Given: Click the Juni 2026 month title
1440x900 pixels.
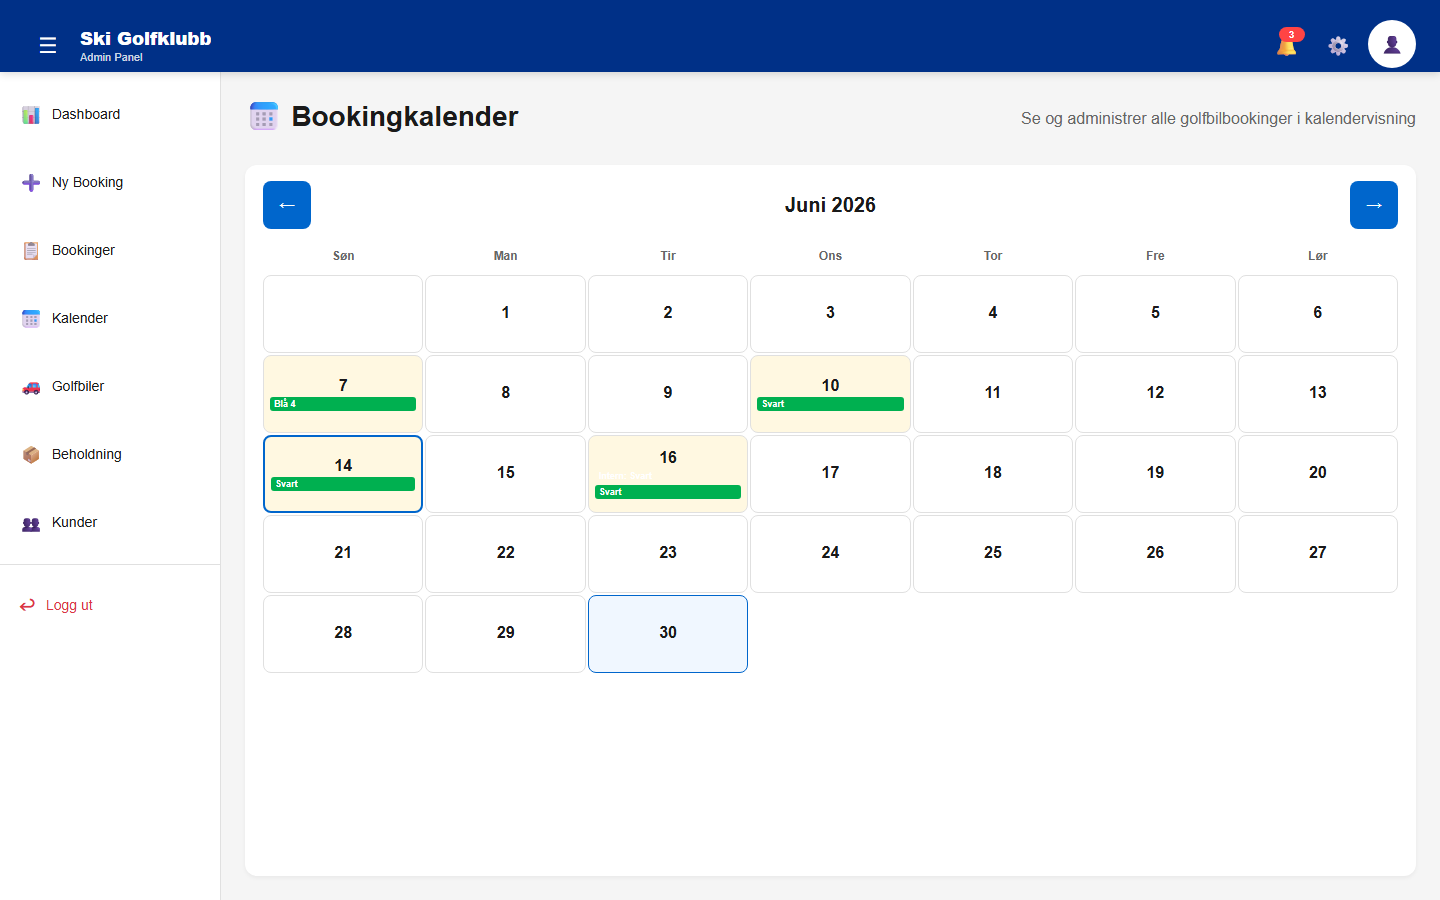Looking at the screenshot, I should point(830,205).
